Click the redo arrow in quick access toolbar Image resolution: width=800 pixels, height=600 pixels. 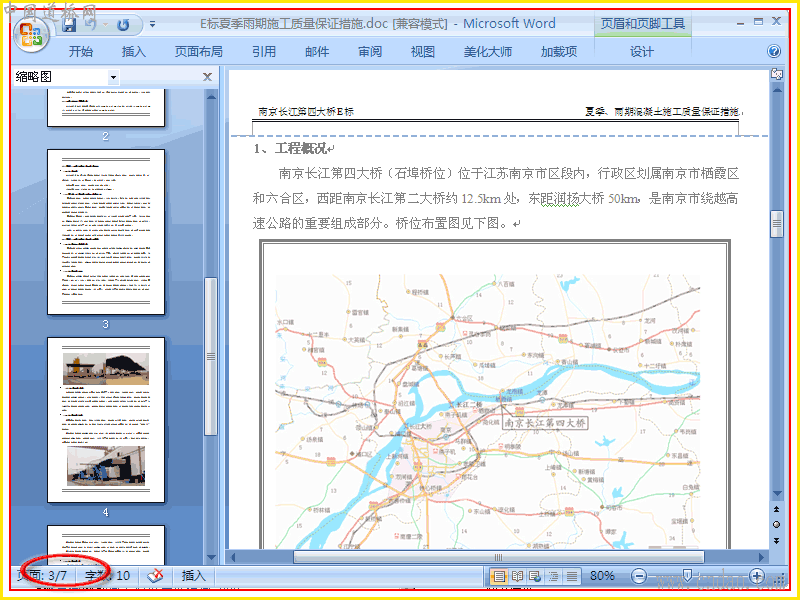point(122,24)
